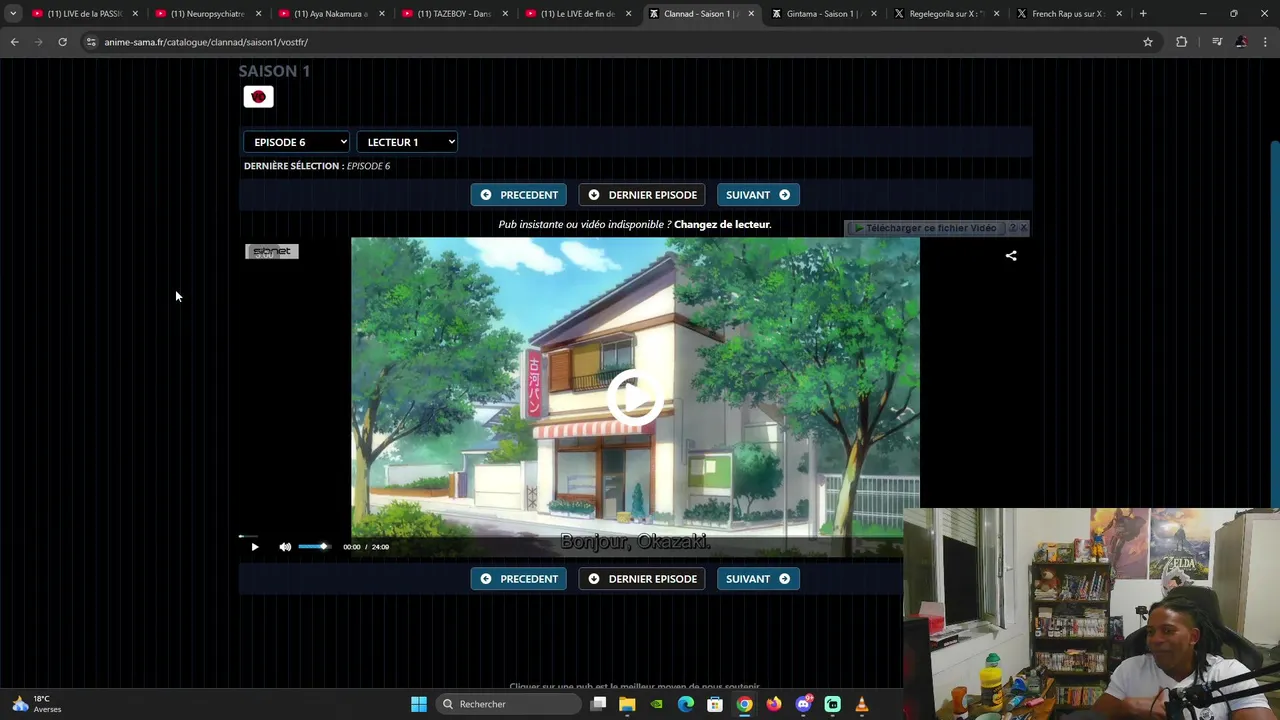Click the Sibnet logo on the player
Screen dimensions: 1280x720
(x=272, y=252)
